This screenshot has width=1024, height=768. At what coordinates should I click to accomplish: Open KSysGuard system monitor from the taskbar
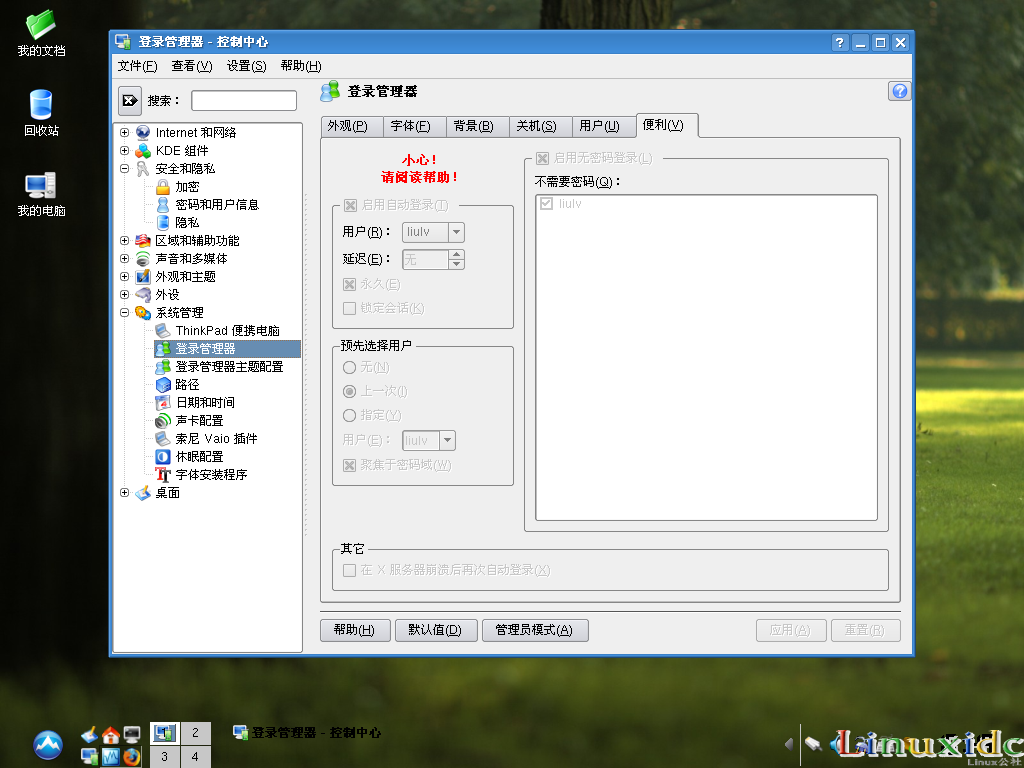112,757
